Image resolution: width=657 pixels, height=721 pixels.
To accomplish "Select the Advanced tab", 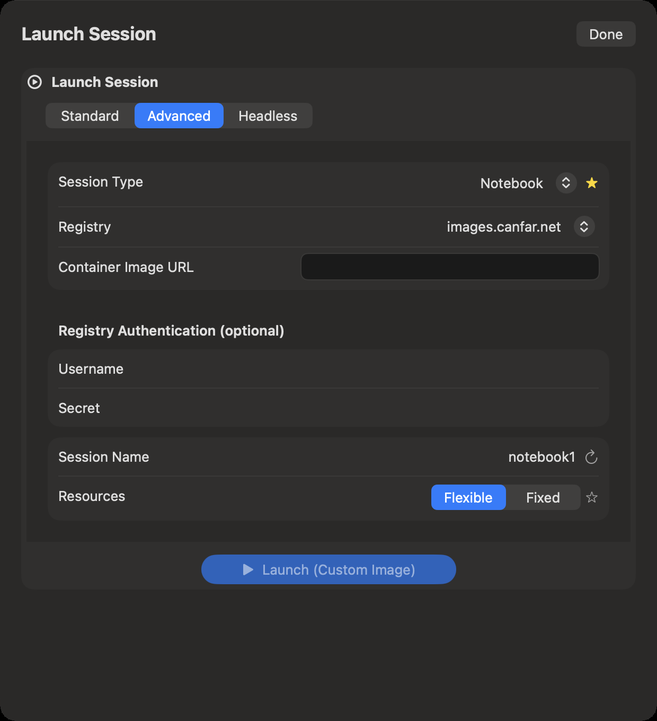I will point(179,116).
